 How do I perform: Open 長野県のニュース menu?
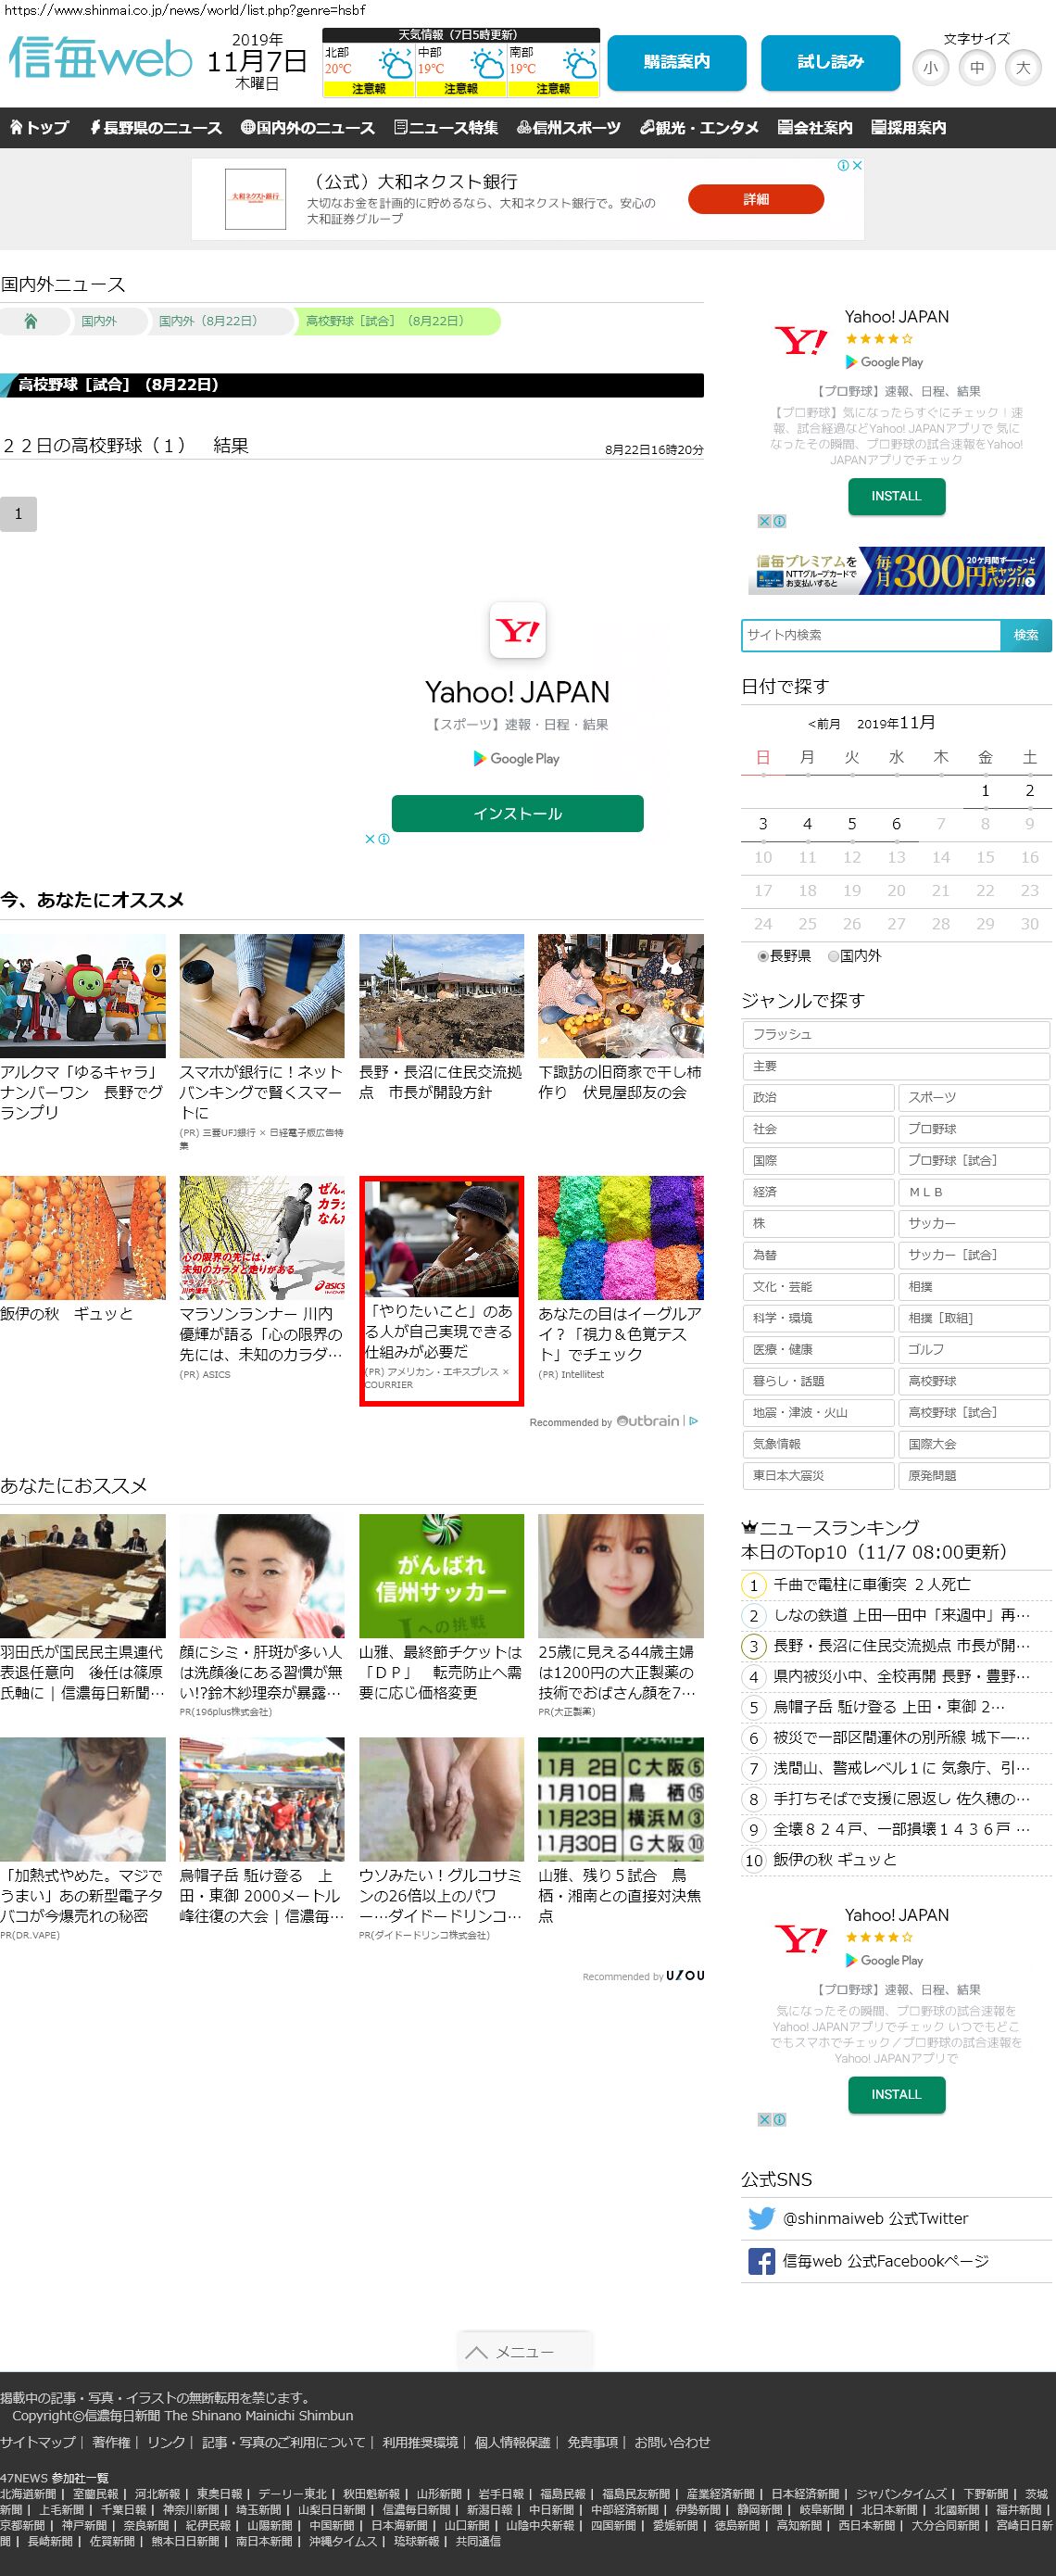click(156, 128)
